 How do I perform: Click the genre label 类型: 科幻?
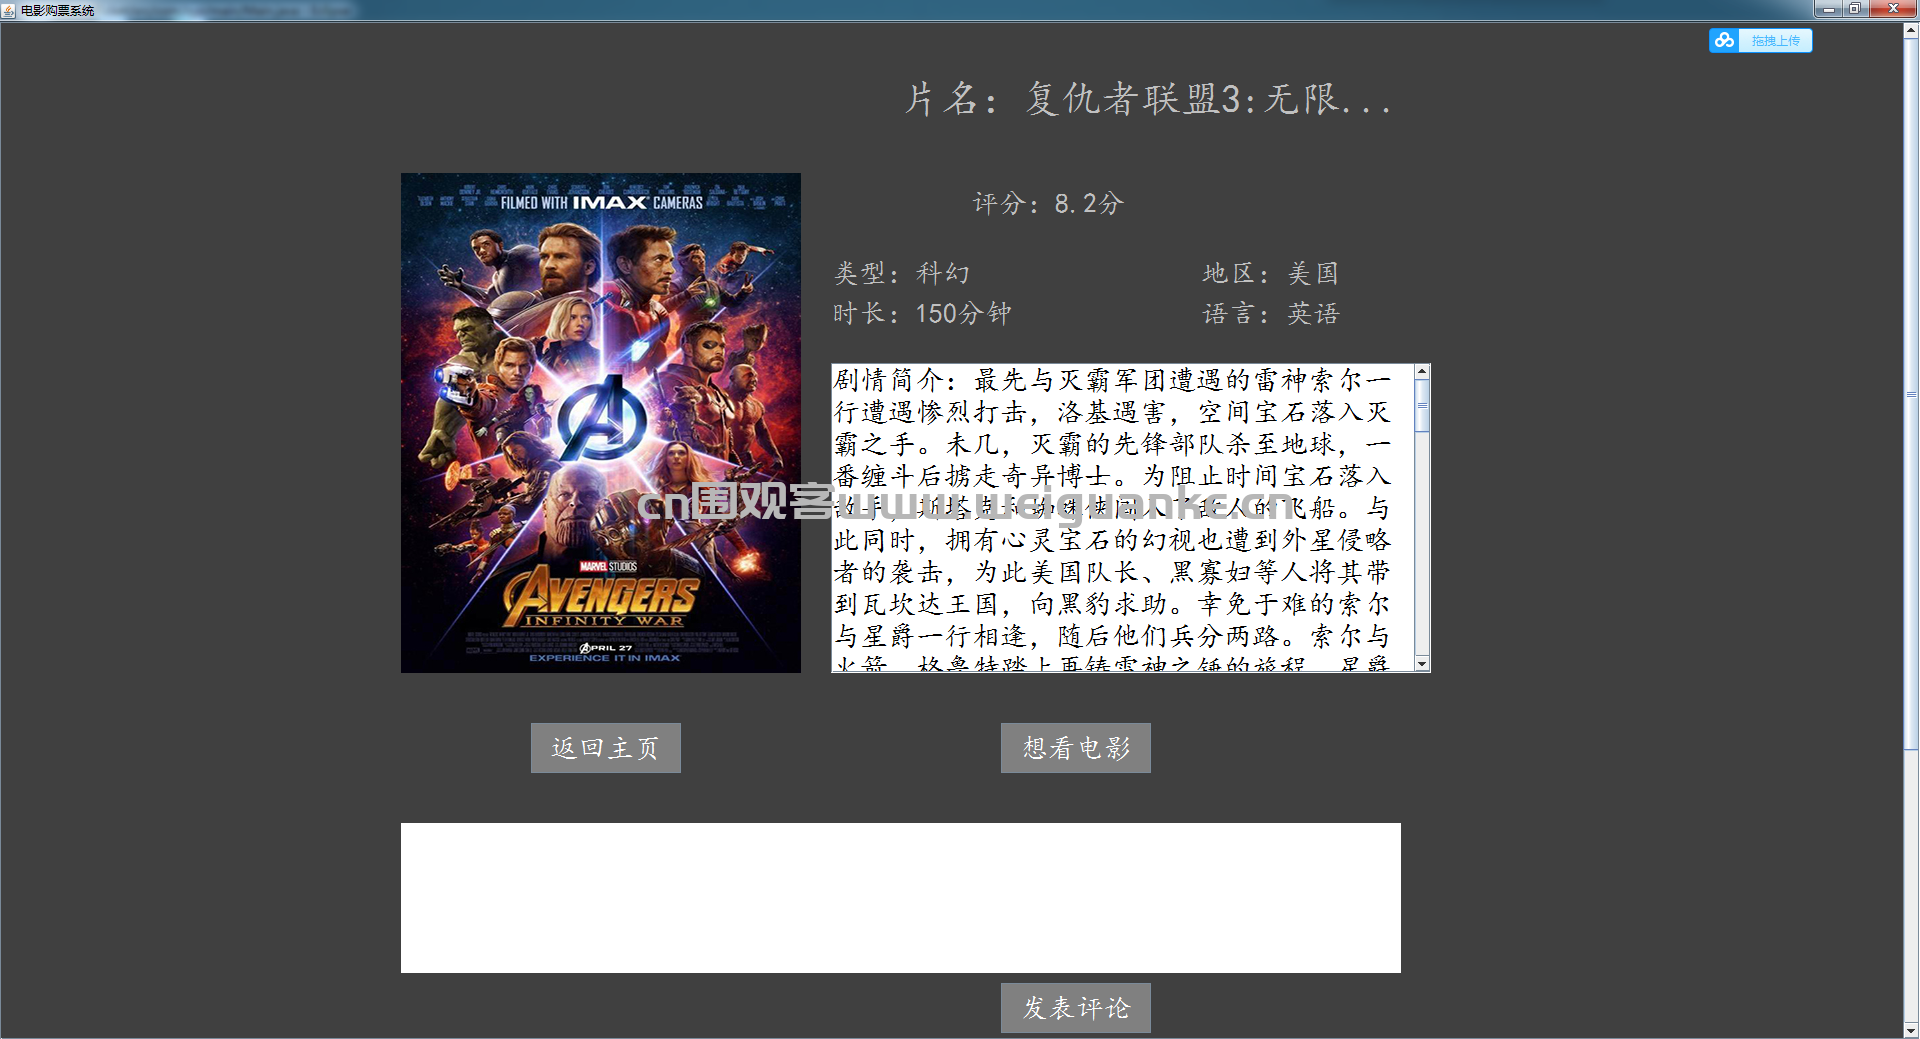coord(902,273)
